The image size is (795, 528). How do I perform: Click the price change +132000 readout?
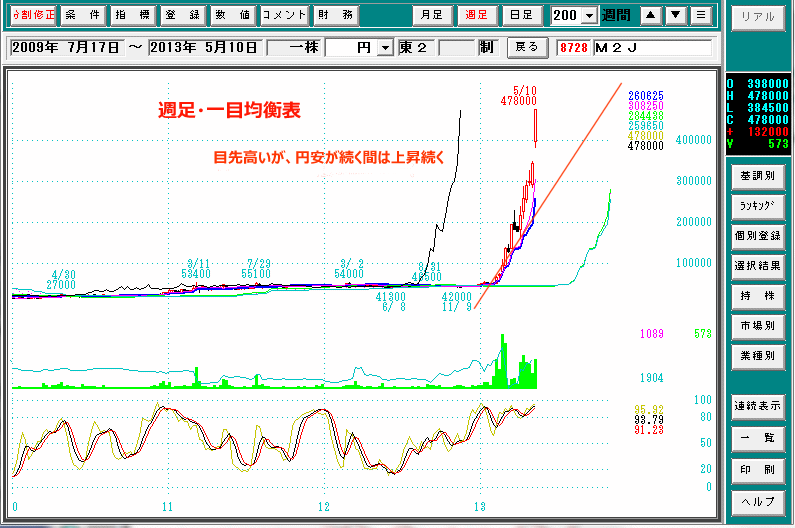pyautogui.click(x=758, y=132)
